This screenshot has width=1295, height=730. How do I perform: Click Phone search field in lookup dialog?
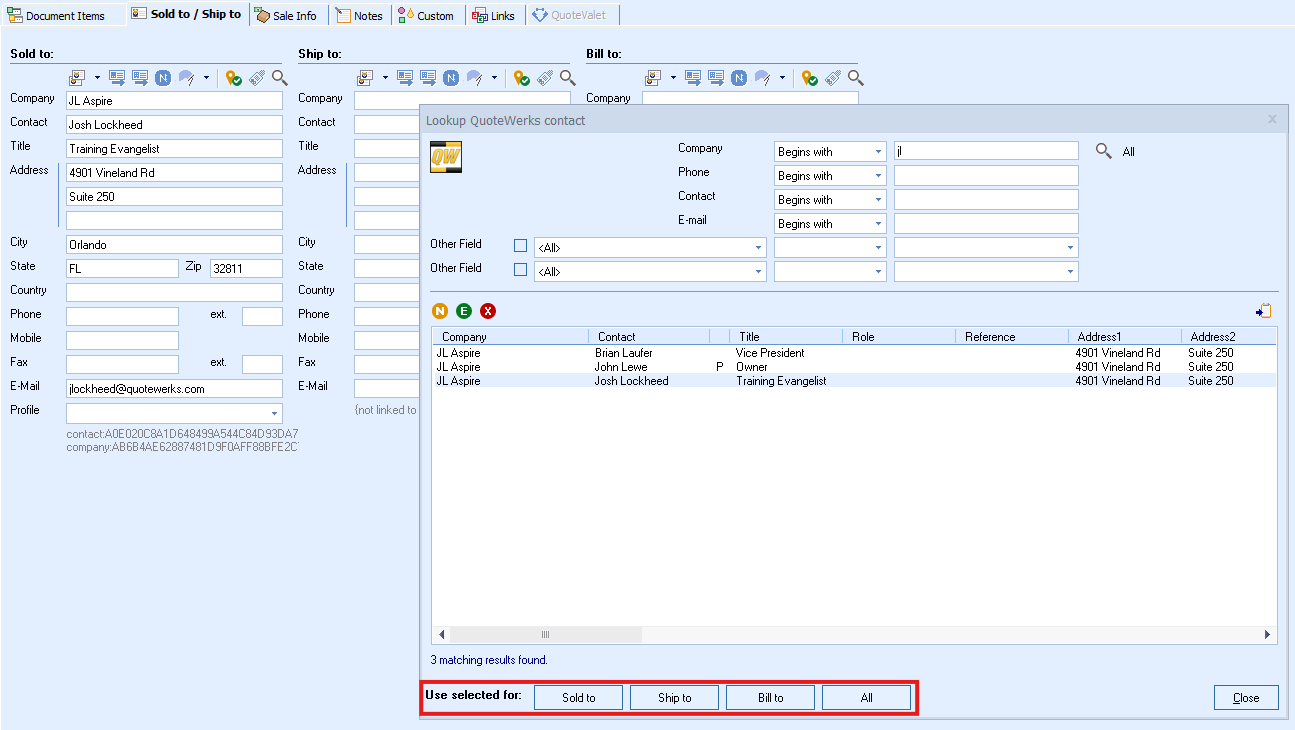click(x=986, y=176)
